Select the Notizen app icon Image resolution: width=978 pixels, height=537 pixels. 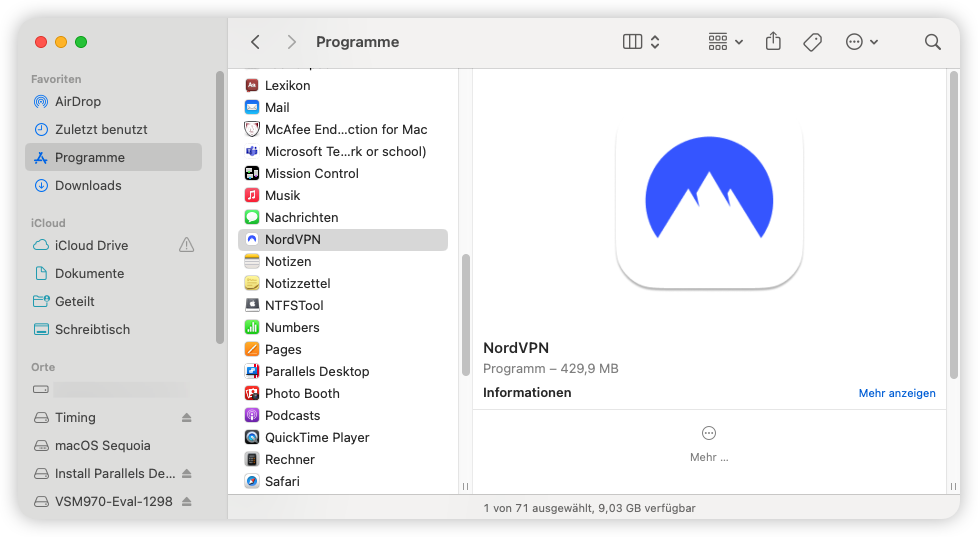[x=252, y=261]
